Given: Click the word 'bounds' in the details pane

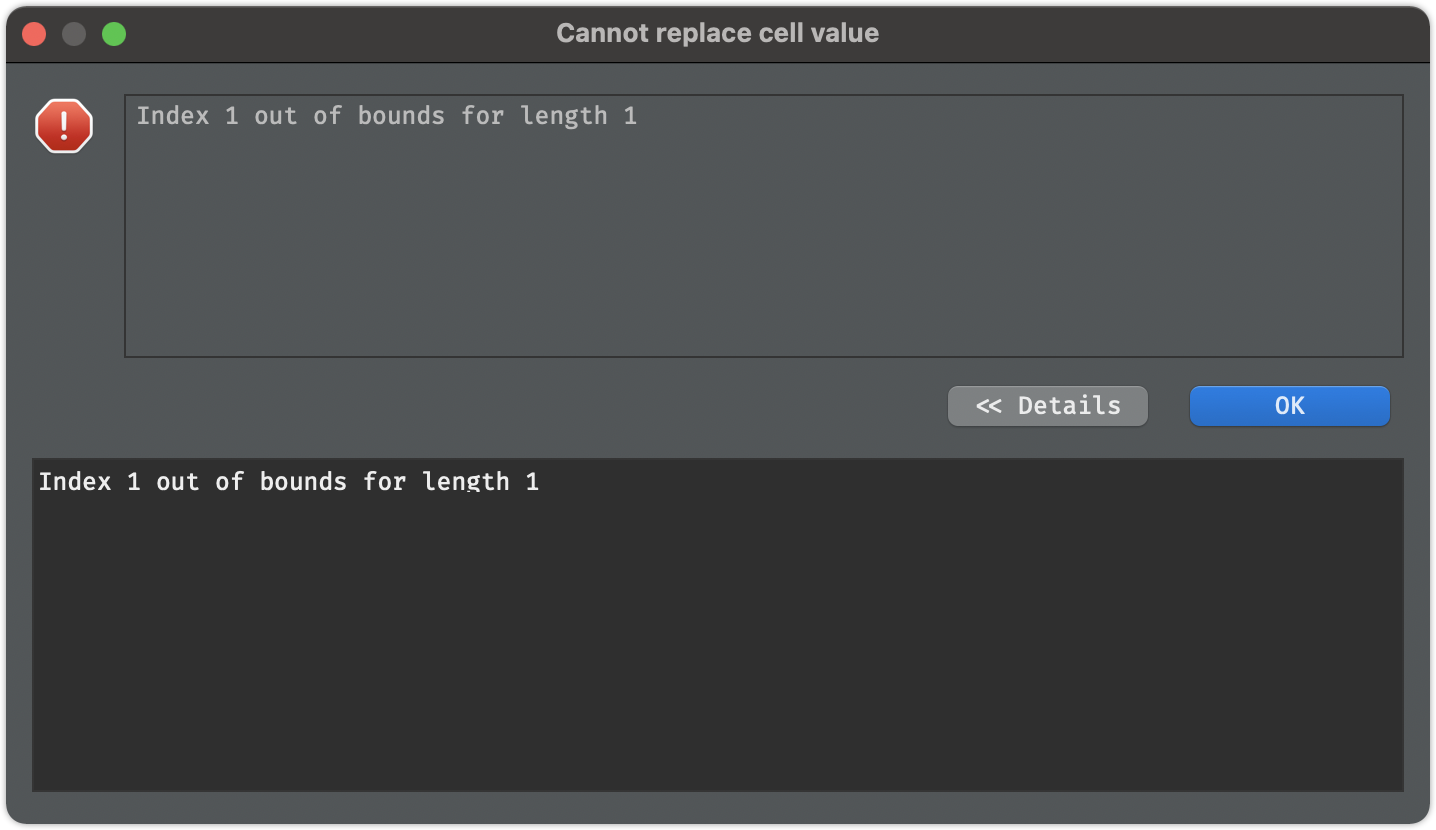Looking at the screenshot, I should click(x=305, y=481).
